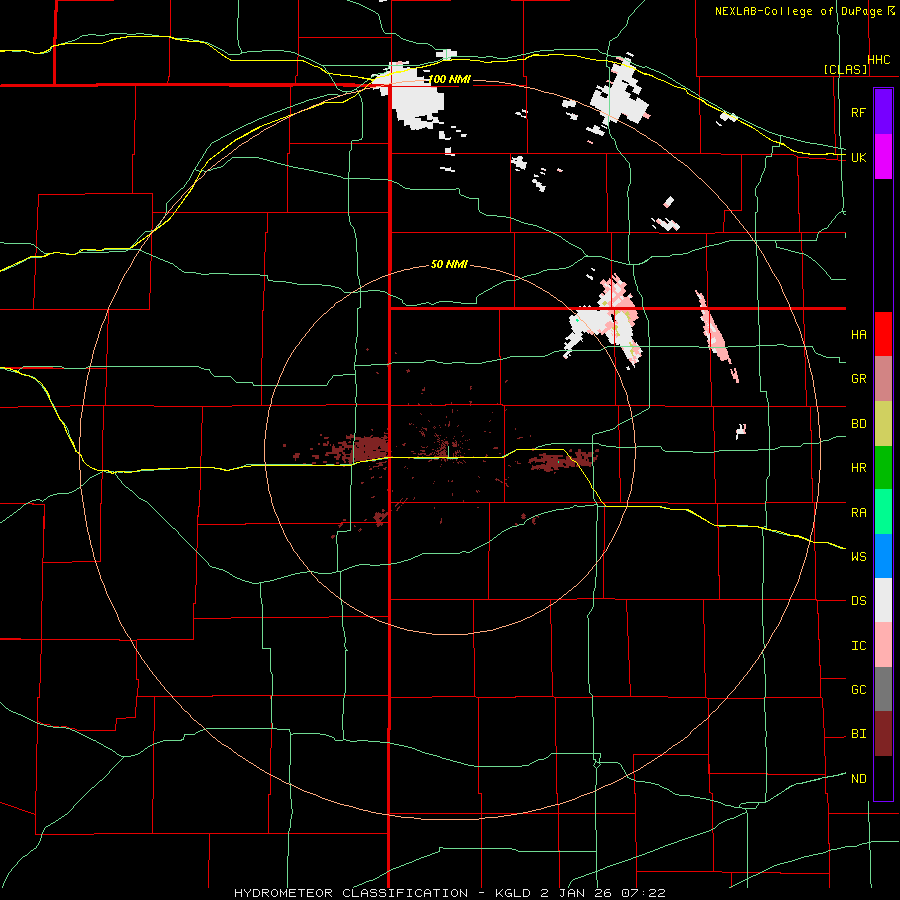Click the red HA legend swatch

point(883,334)
